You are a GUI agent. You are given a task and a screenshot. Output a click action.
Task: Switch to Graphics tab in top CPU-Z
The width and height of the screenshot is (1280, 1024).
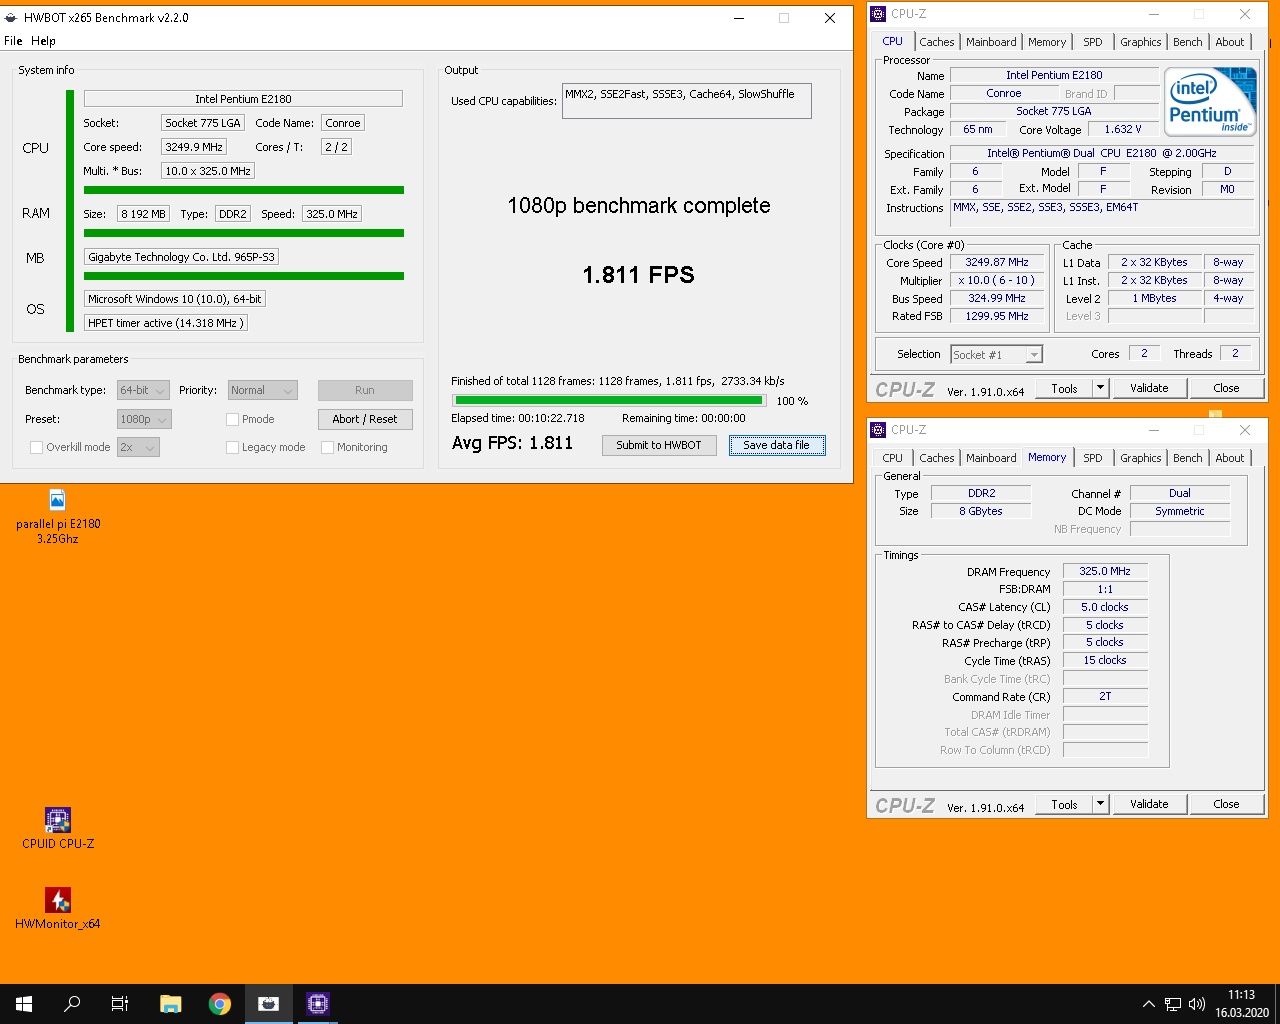(x=1140, y=42)
